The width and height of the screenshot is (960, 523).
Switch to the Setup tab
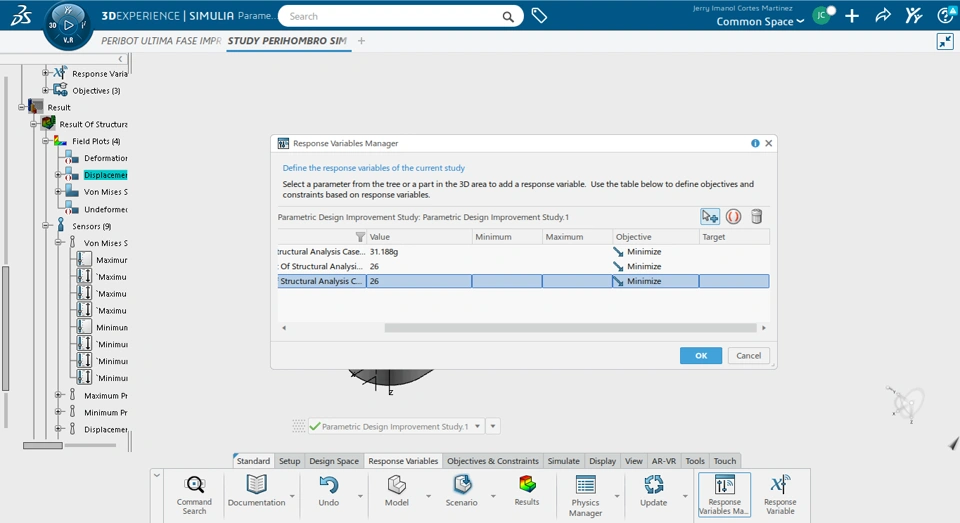pyautogui.click(x=289, y=461)
